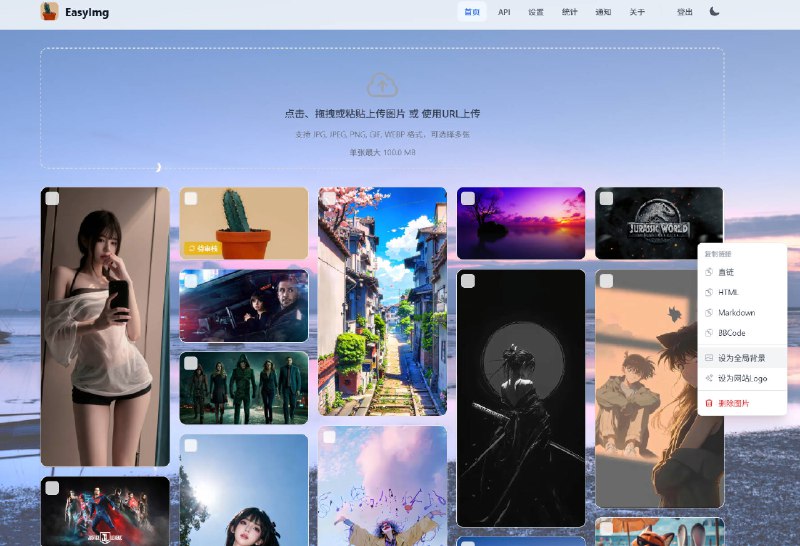Click the EasyImg cactus logo icon

49,12
